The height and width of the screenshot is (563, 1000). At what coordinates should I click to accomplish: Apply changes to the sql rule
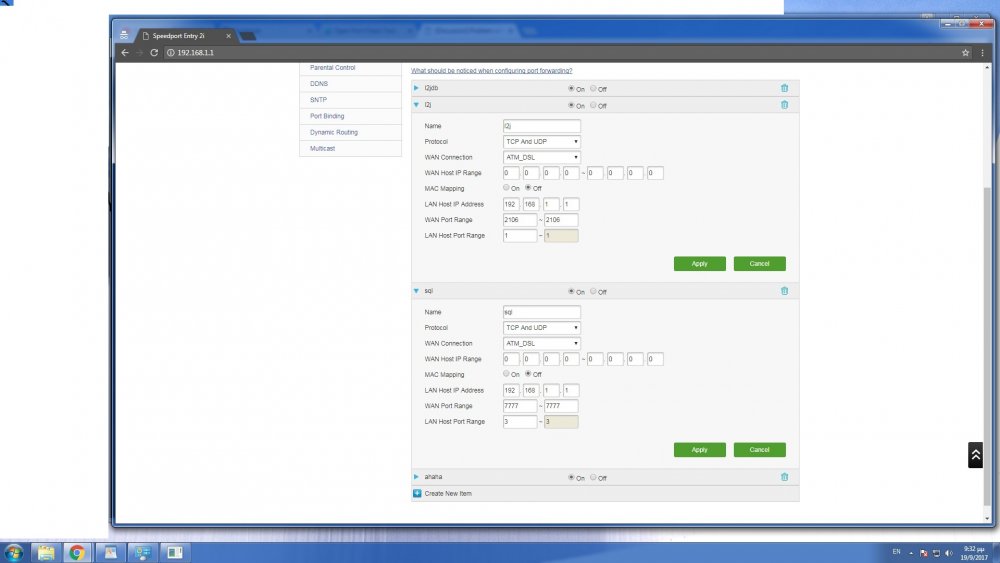(x=699, y=450)
